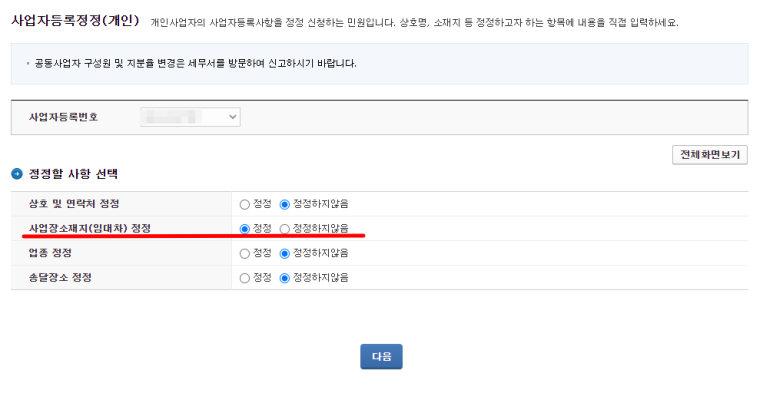773x403 pixels.
Task: Open the 사업자등록번호 dropdown
Action: (190, 117)
